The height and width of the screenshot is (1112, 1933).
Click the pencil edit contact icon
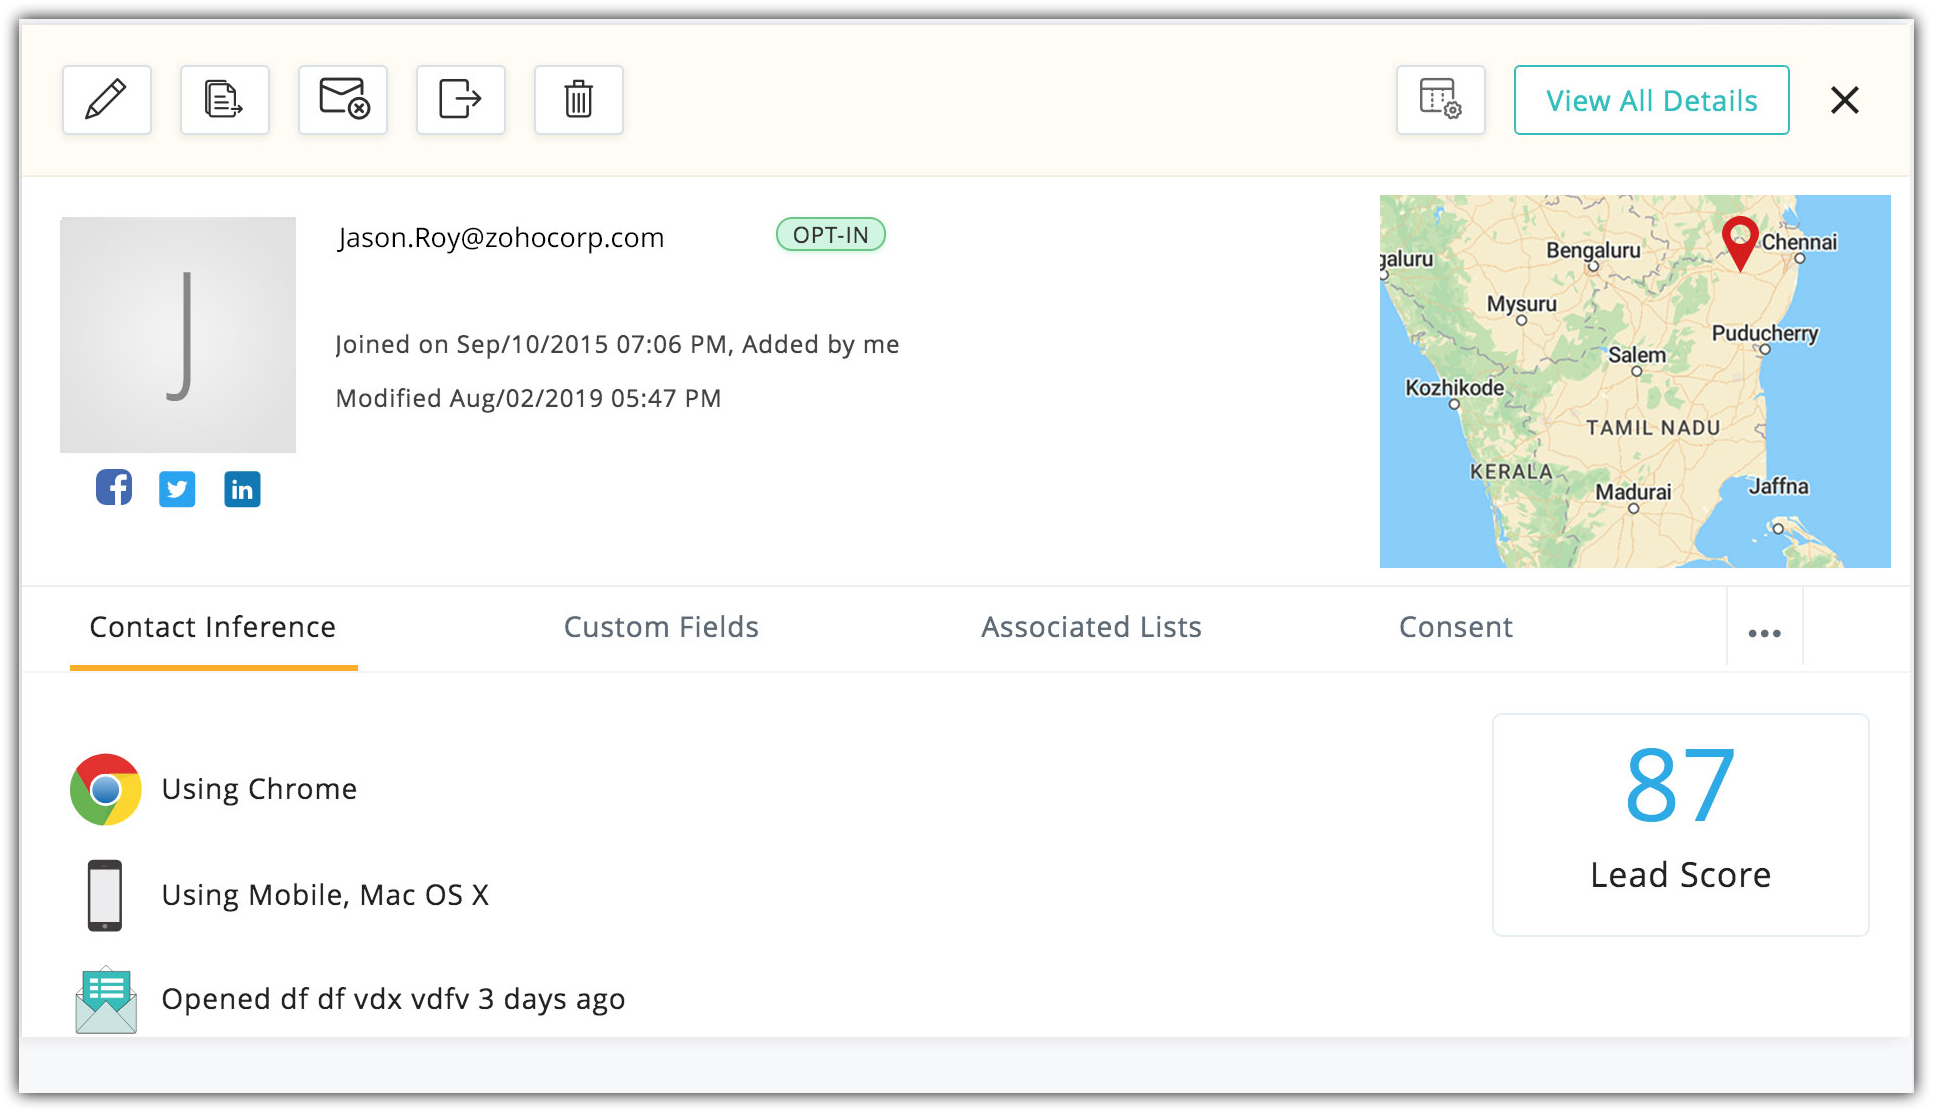[x=106, y=100]
